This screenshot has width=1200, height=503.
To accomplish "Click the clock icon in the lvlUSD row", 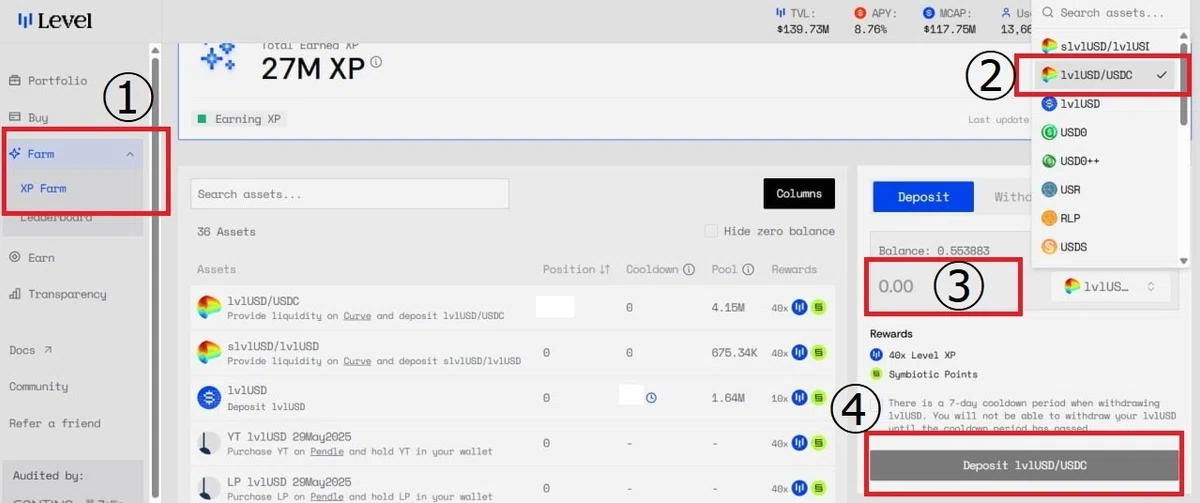I will pos(651,398).
